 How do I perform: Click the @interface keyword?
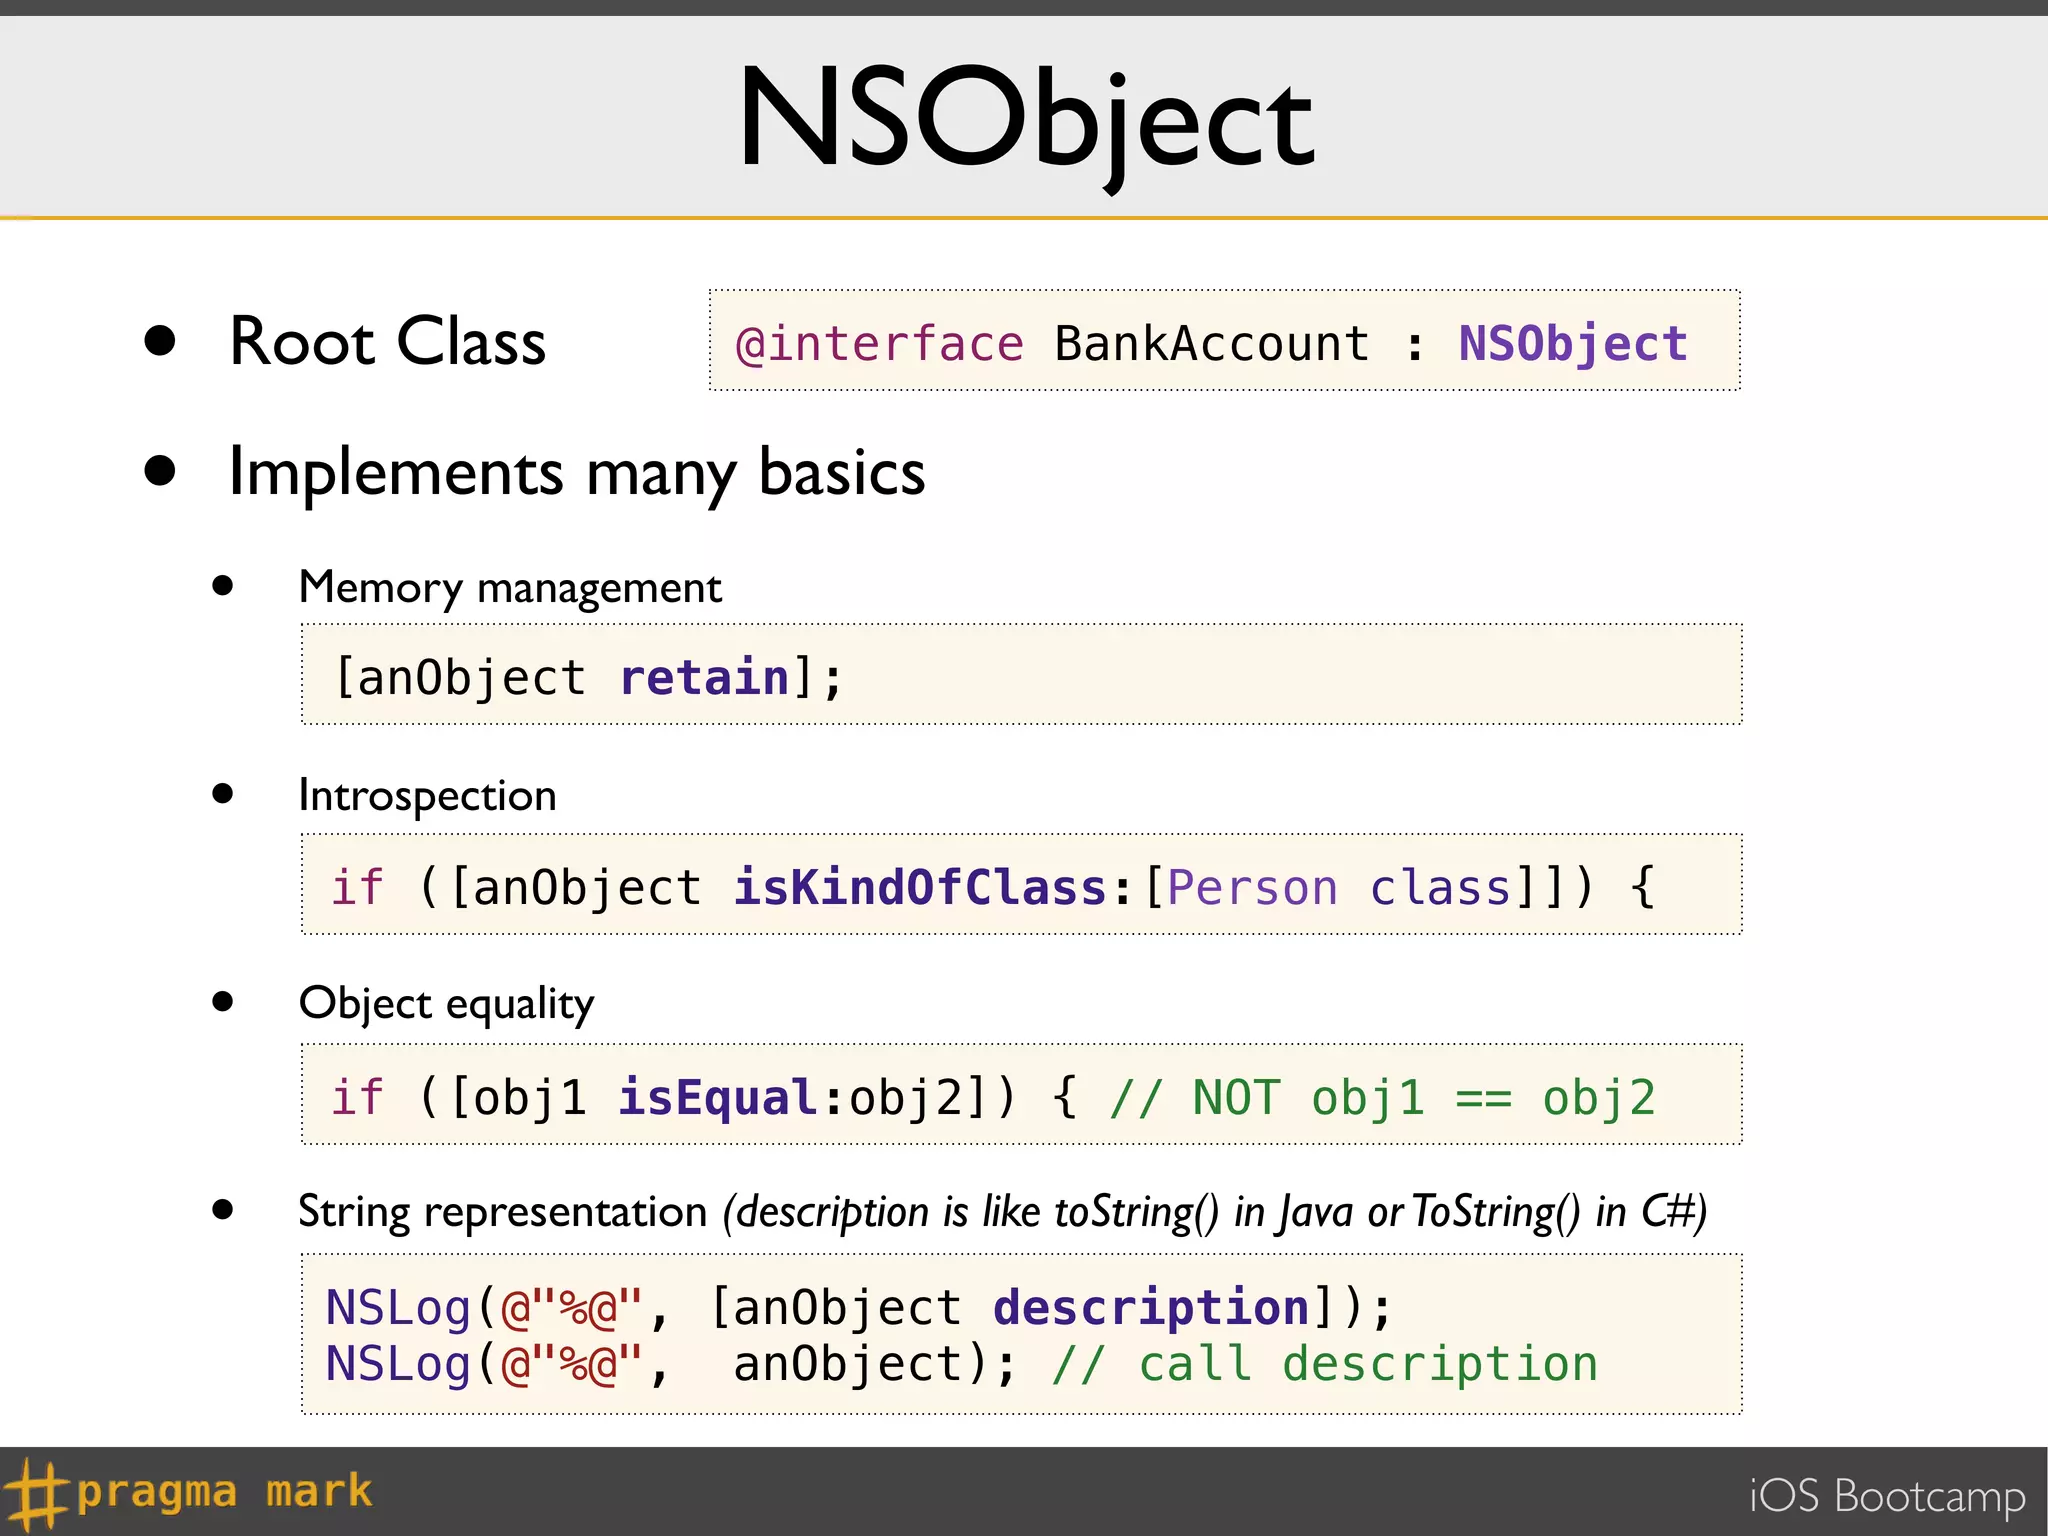[880, 344]
